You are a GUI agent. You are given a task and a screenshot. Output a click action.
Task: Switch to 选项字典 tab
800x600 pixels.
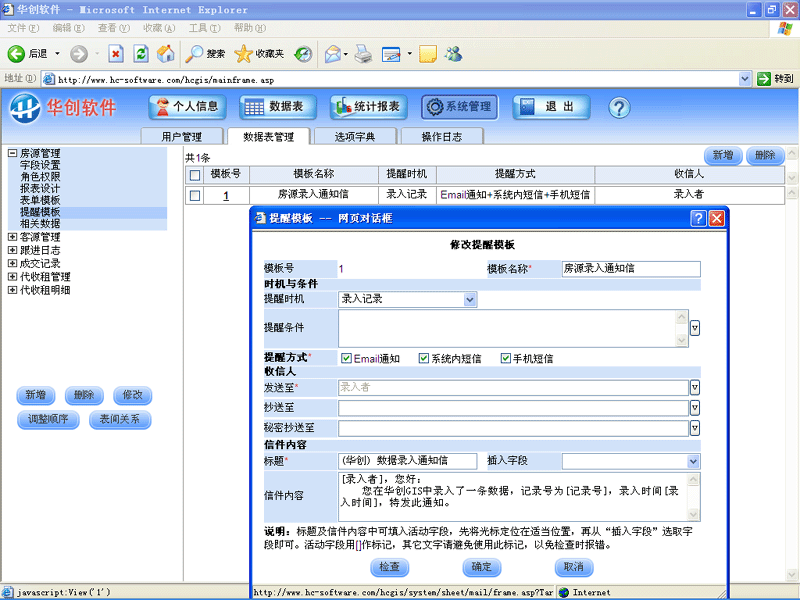pyautogui.click(x=355, y=136)
